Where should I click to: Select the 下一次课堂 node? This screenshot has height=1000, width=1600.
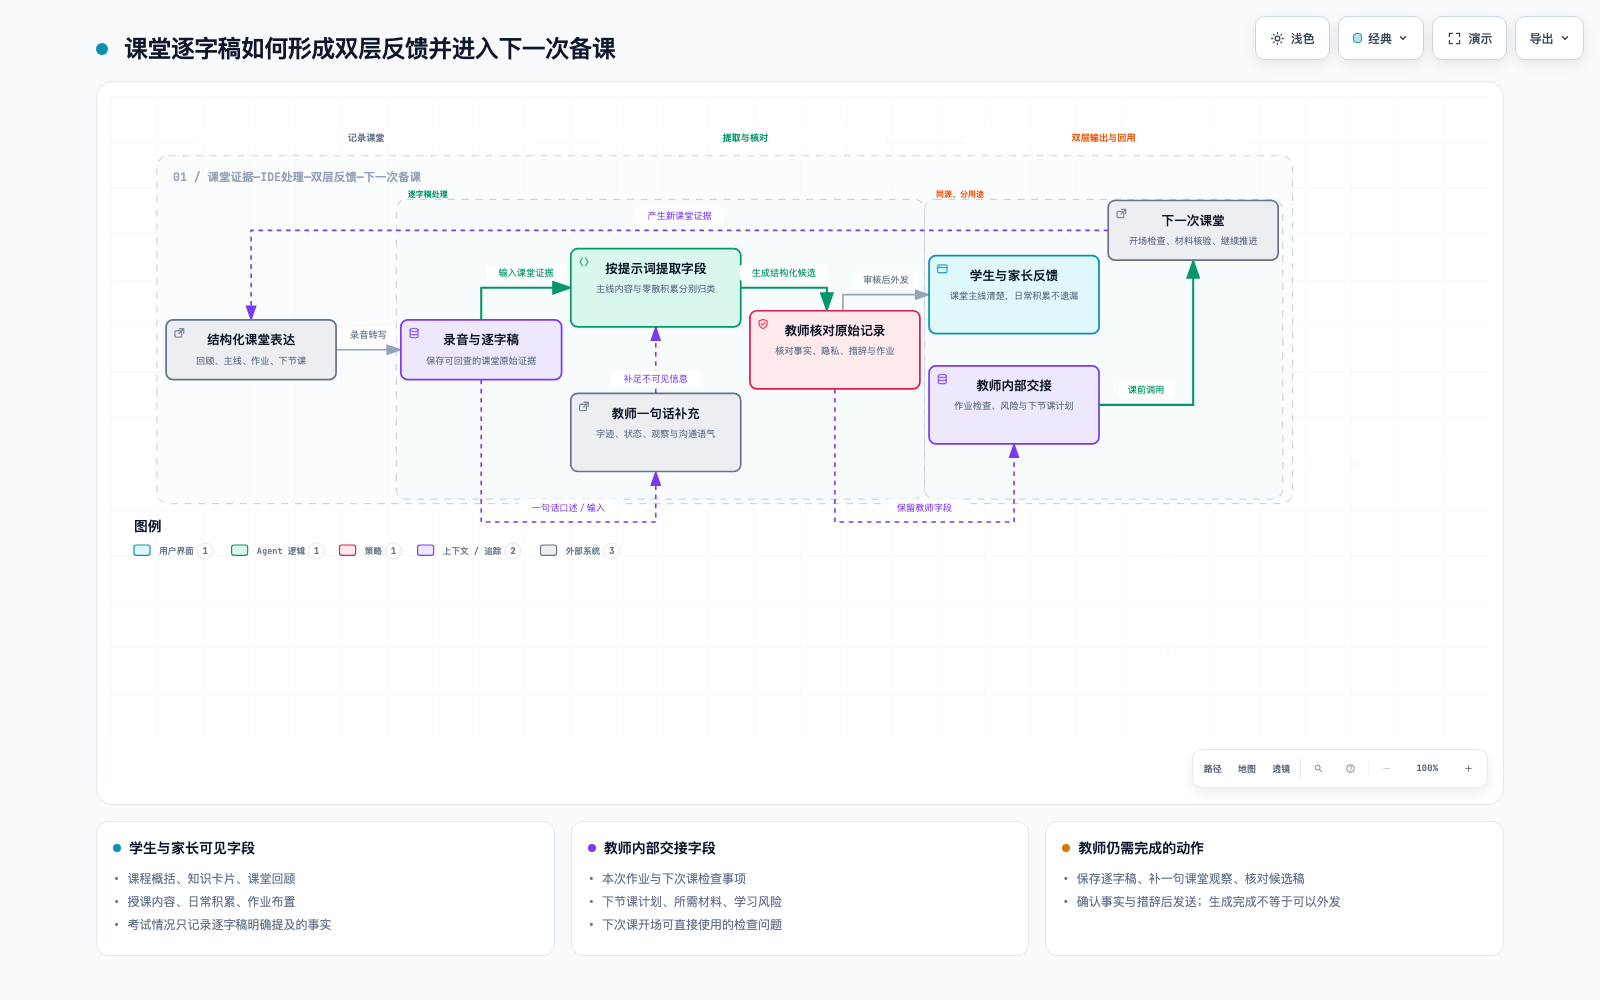(1193, 230)
